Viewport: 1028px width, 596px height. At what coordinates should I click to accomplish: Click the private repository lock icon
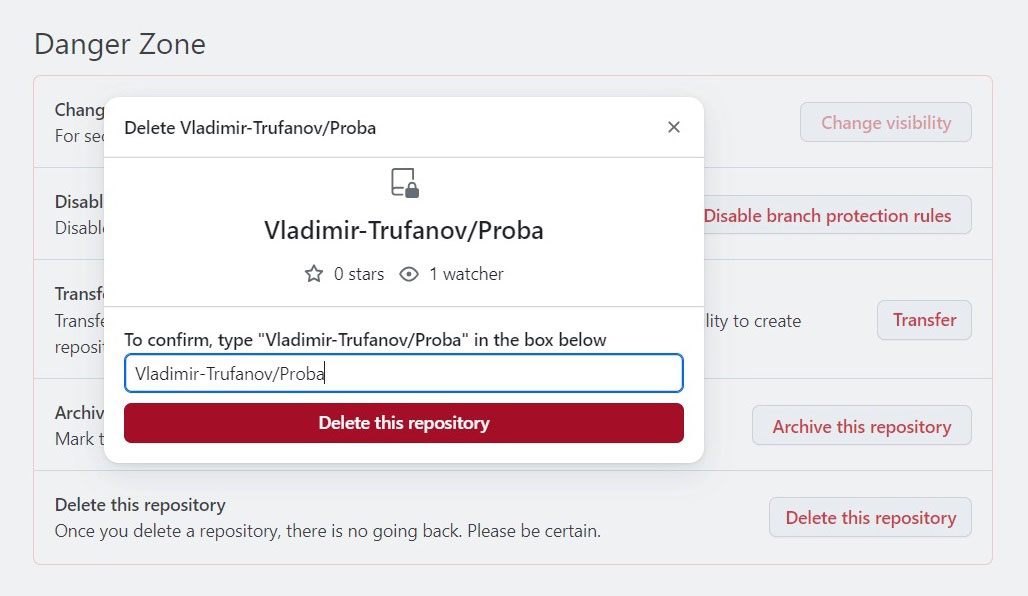(403, 183)
